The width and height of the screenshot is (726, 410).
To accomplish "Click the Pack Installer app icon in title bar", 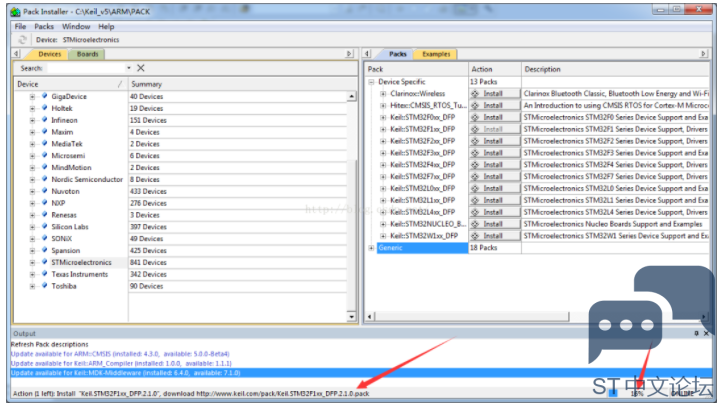I will coord(16,12).
